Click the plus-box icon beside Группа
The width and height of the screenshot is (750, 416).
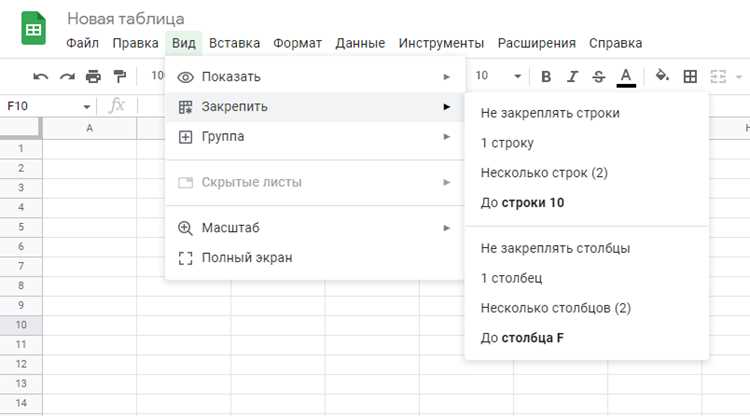tap(185, 137)
